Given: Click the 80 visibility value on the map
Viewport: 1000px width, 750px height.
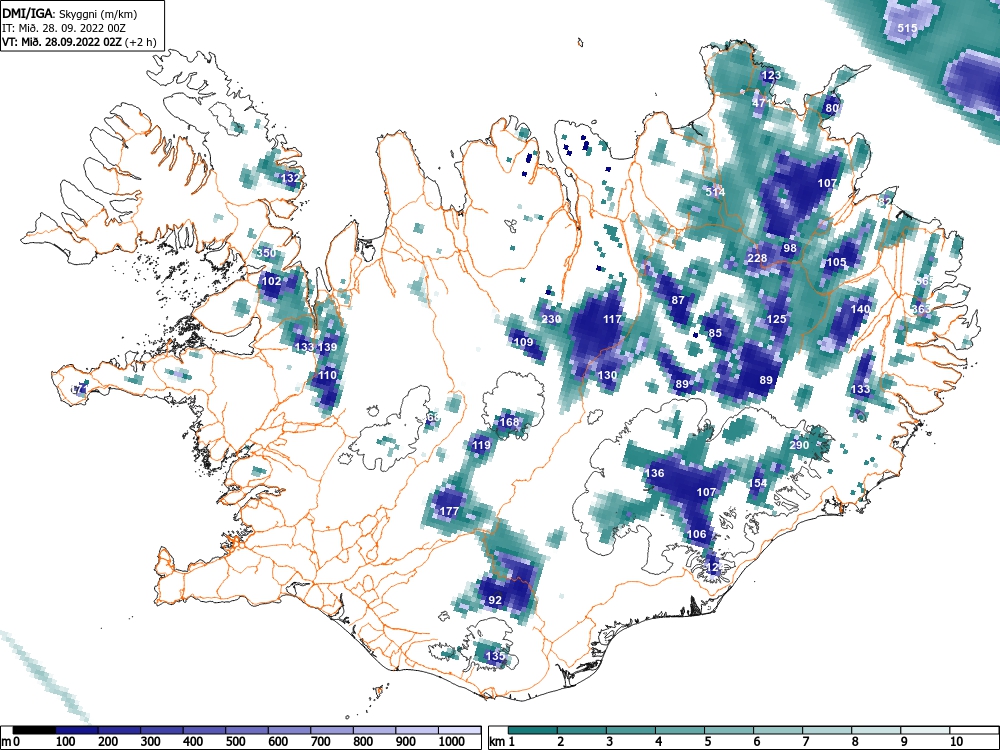Looking at the screenshot, I should [832, 108].
